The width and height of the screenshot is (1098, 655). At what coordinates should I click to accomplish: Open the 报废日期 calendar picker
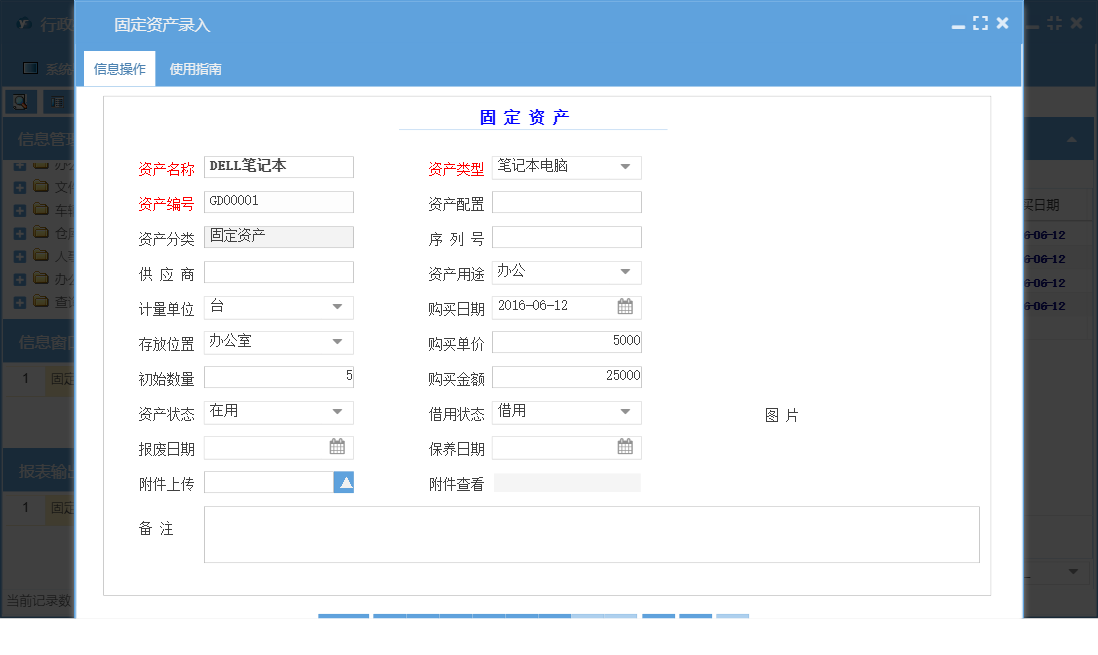point(338,447)
